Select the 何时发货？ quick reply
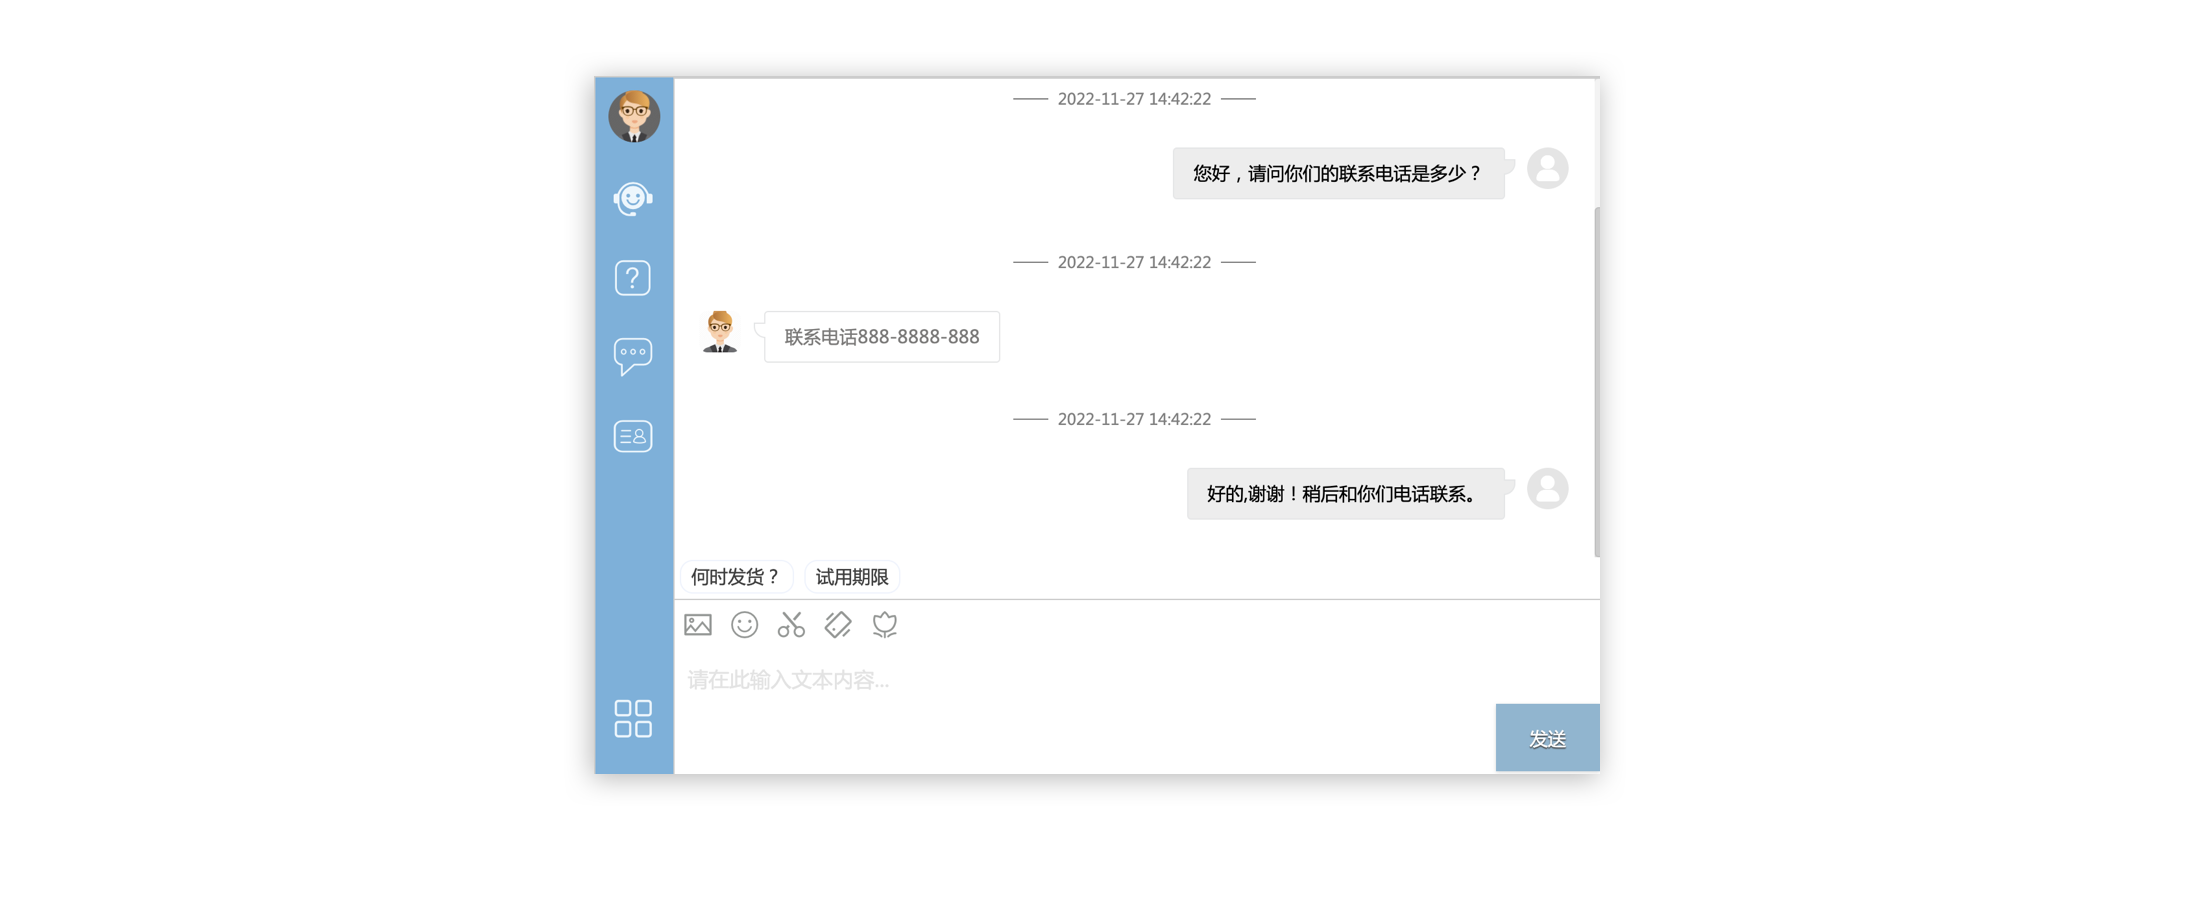This screenshot has width=2196, height=916. pyautogui.click(x=736, y=577)
